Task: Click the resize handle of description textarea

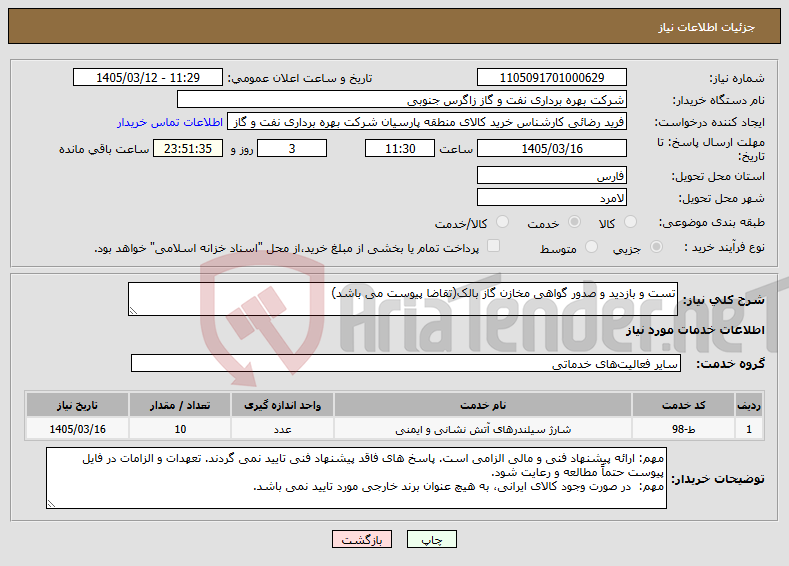Action: coord(133,311)
